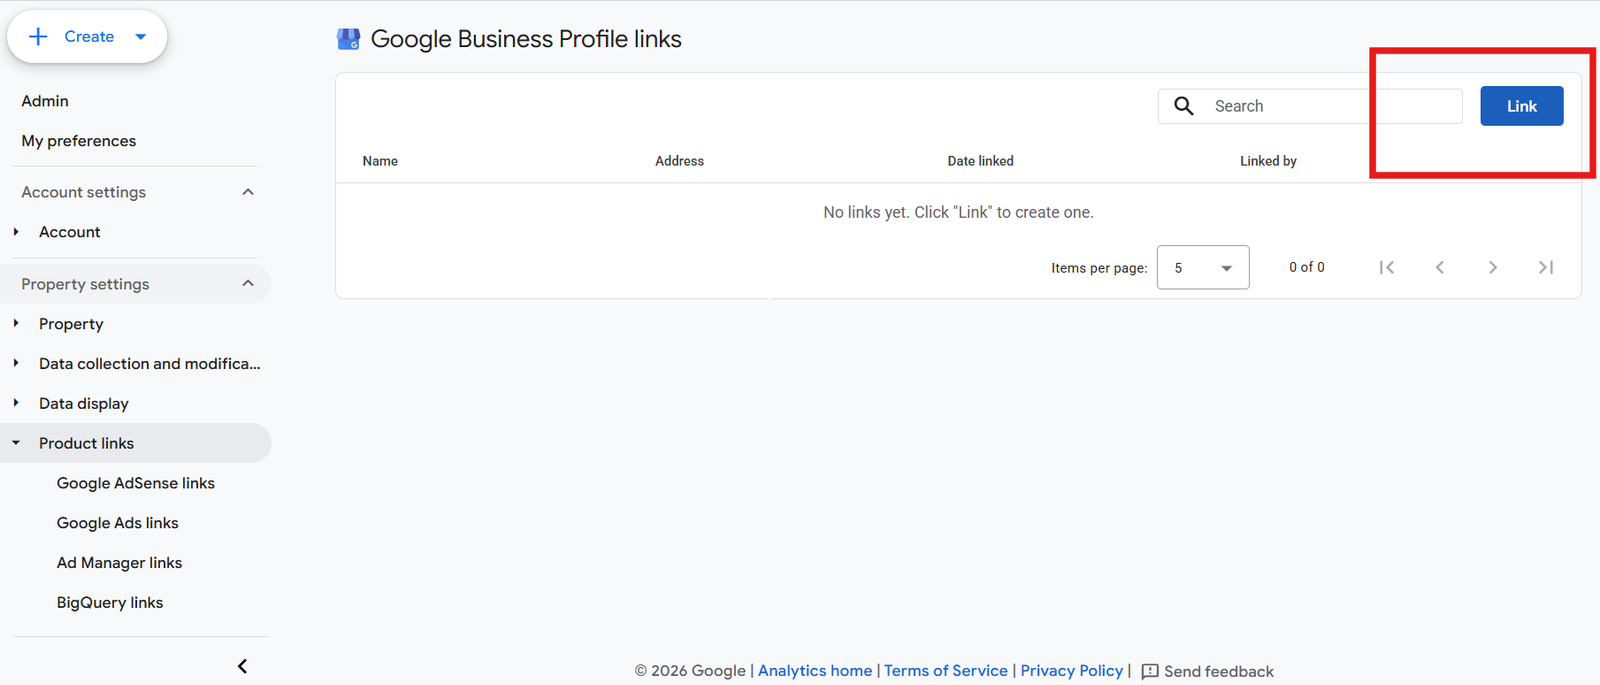Collapse the sidebar with the left arrow
This screenshot has width=1600, height=685.
coord(242,666)
